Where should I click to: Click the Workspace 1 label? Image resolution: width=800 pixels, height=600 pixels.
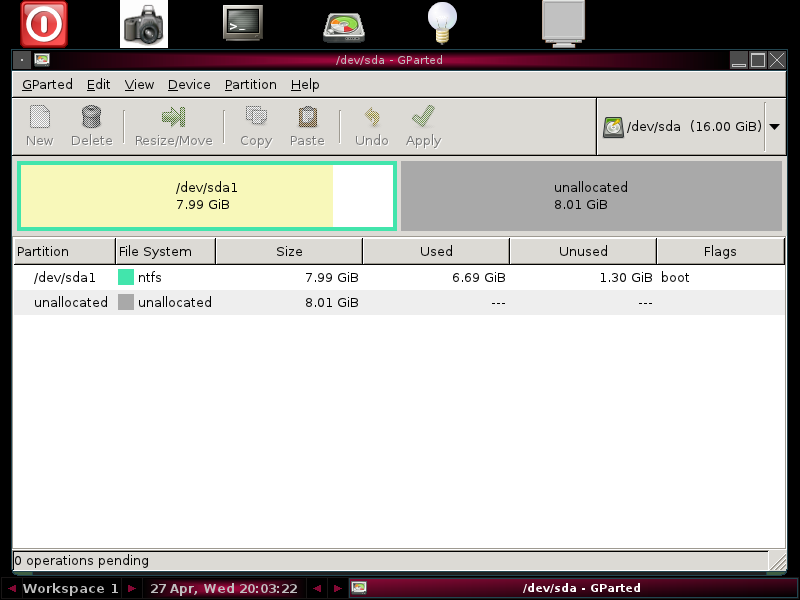pyautogui.click(x=70, y=588)
